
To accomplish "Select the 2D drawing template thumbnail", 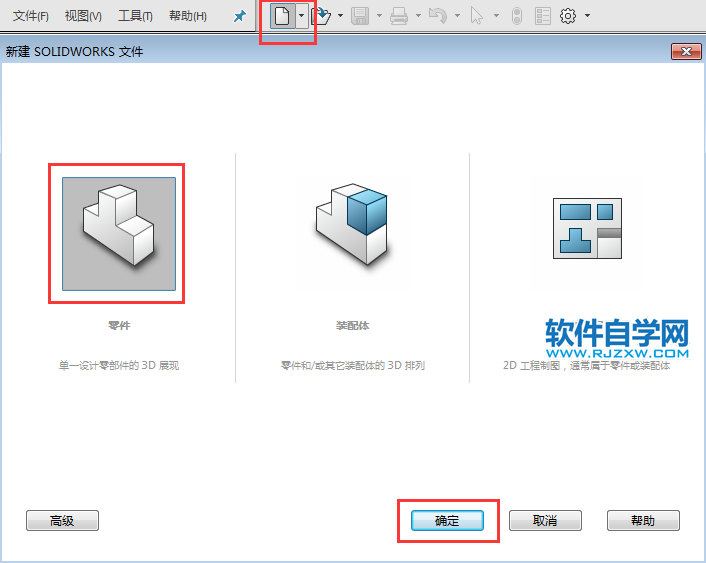I will click(587, 228).
